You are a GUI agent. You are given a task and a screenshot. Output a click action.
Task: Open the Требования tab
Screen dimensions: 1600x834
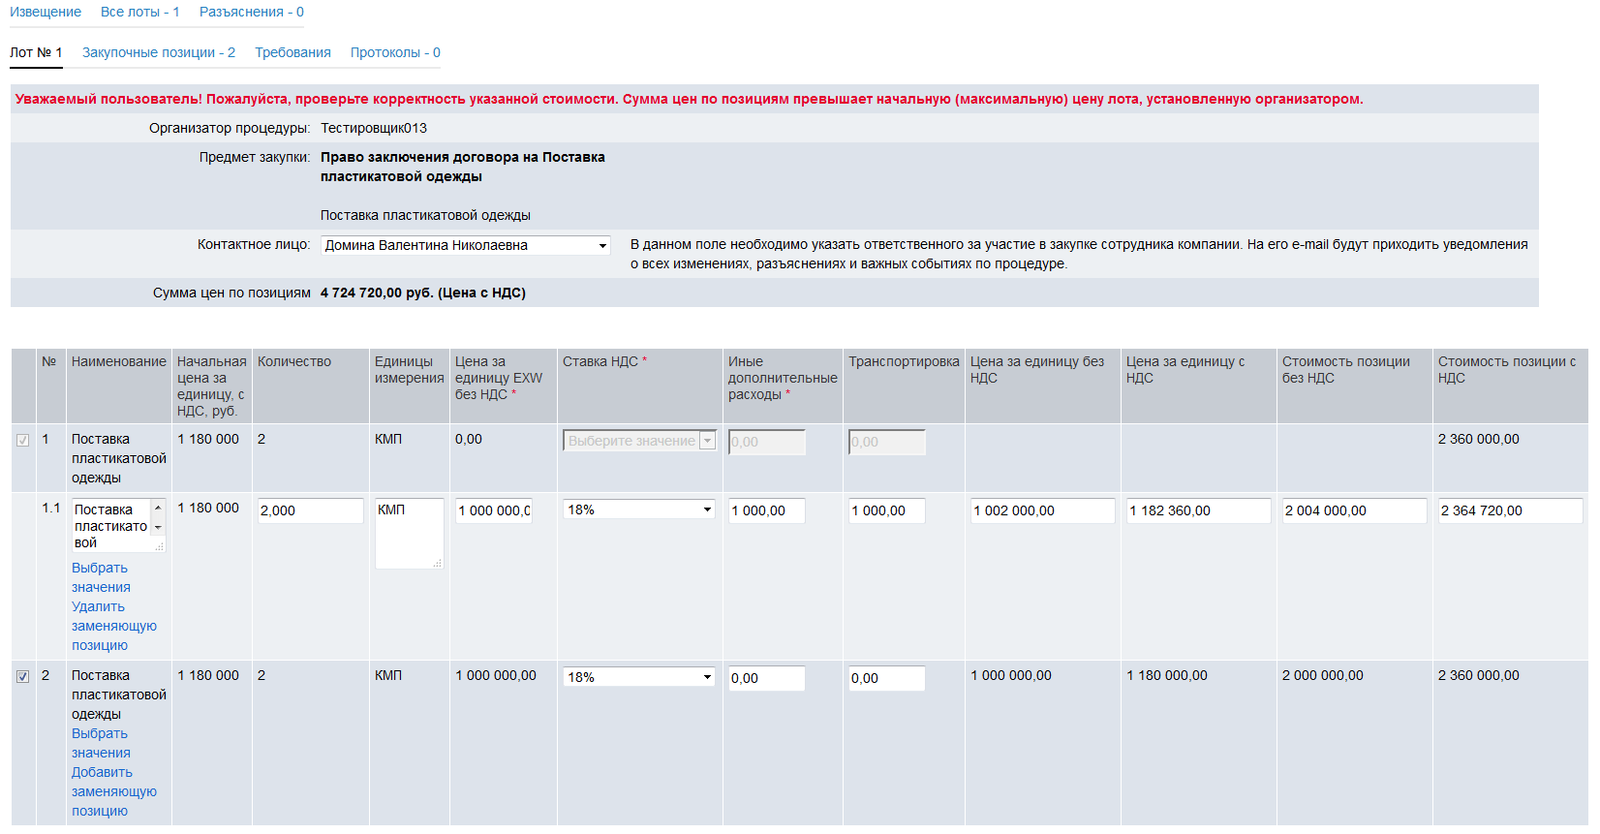(x=292, y=52)
